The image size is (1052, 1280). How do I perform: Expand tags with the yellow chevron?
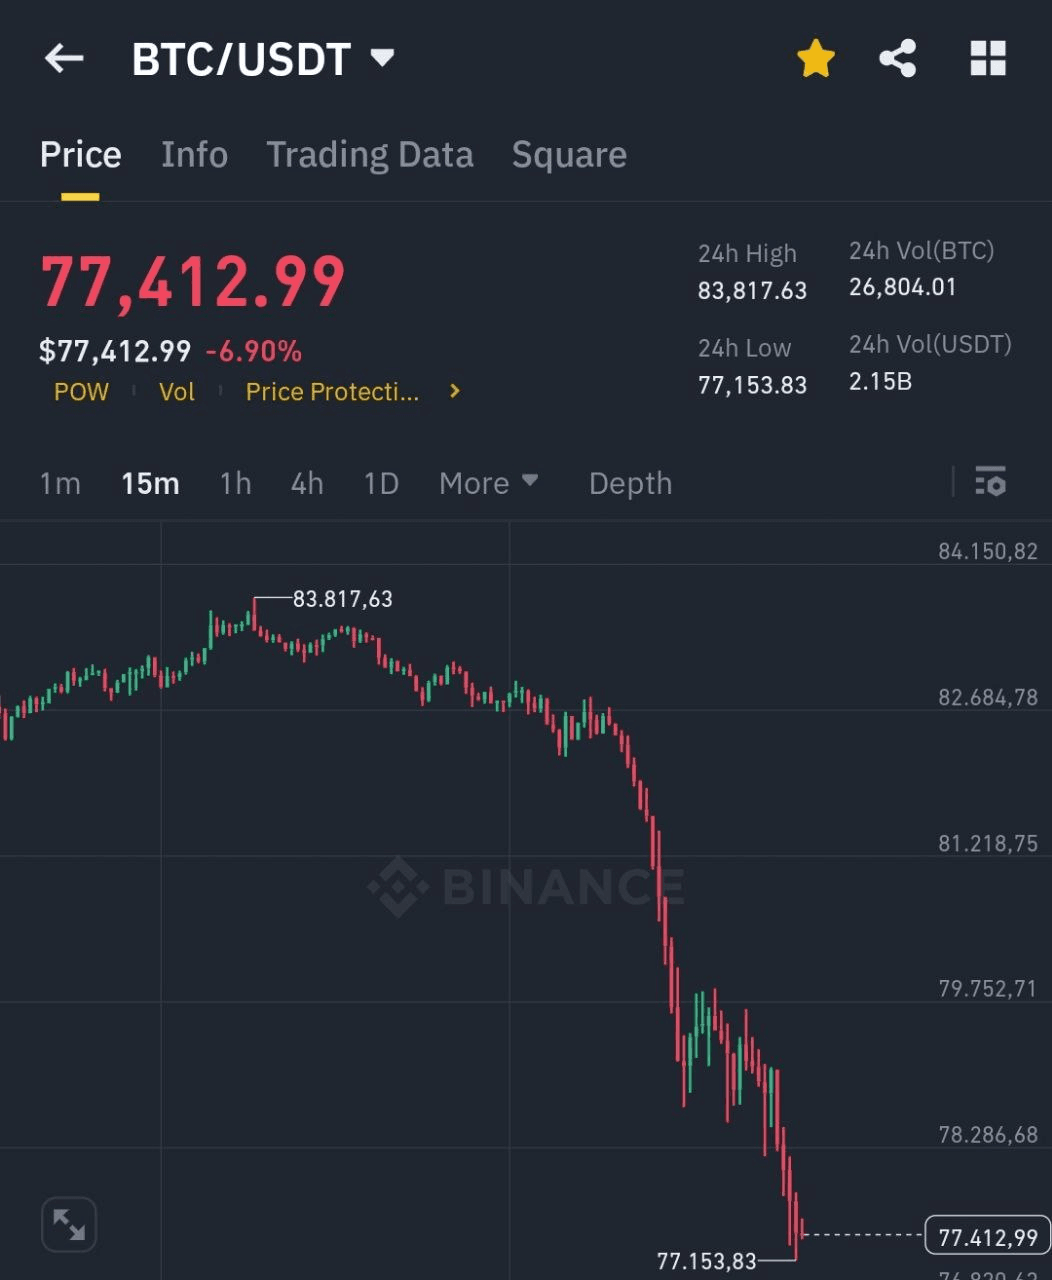click(455, 391)
